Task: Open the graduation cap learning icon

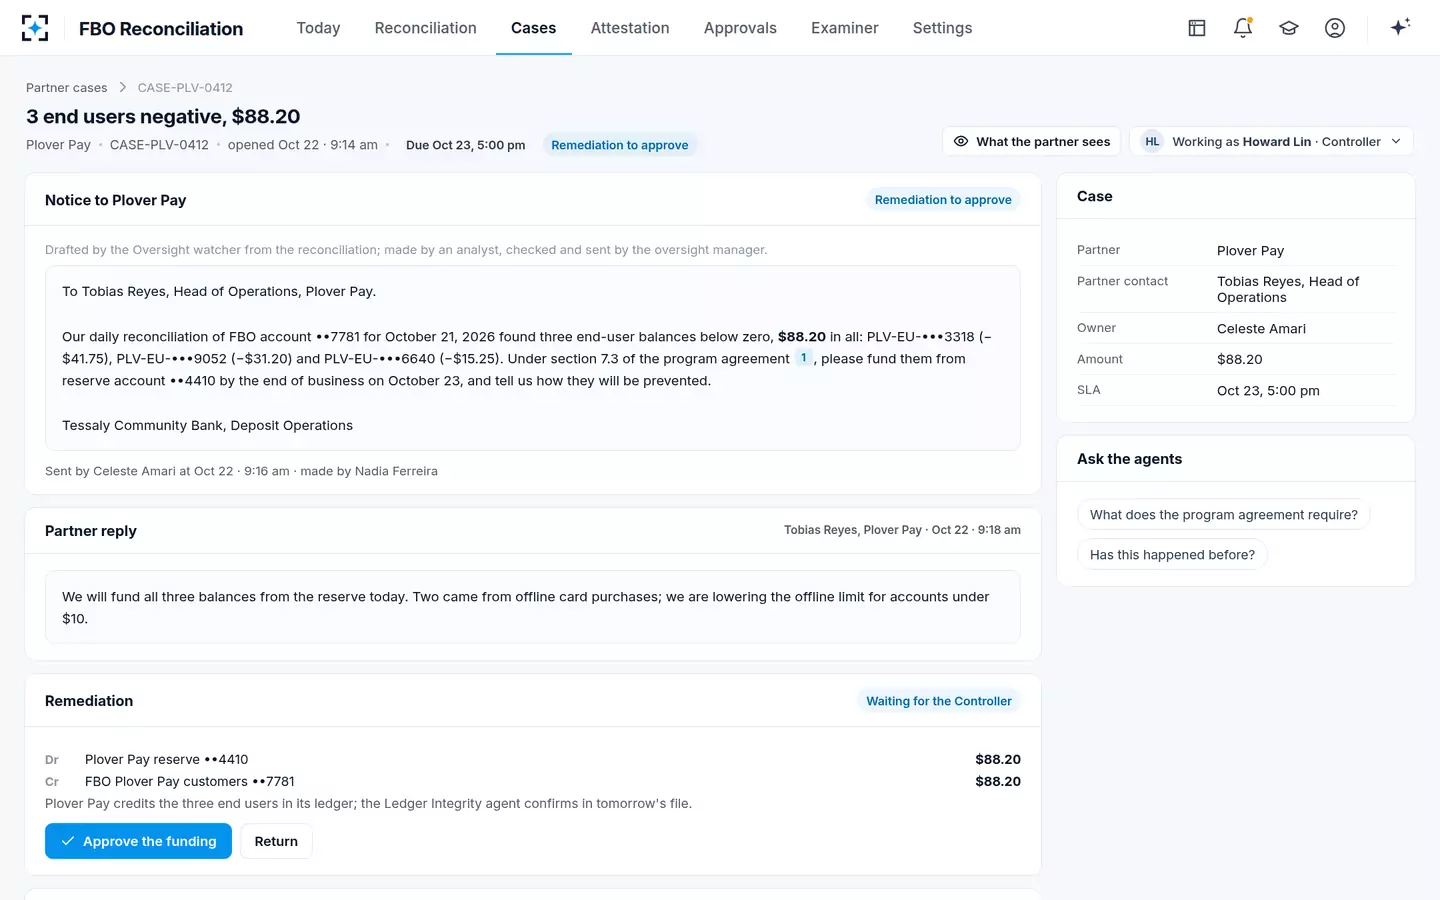Action: click(1289, 28)
